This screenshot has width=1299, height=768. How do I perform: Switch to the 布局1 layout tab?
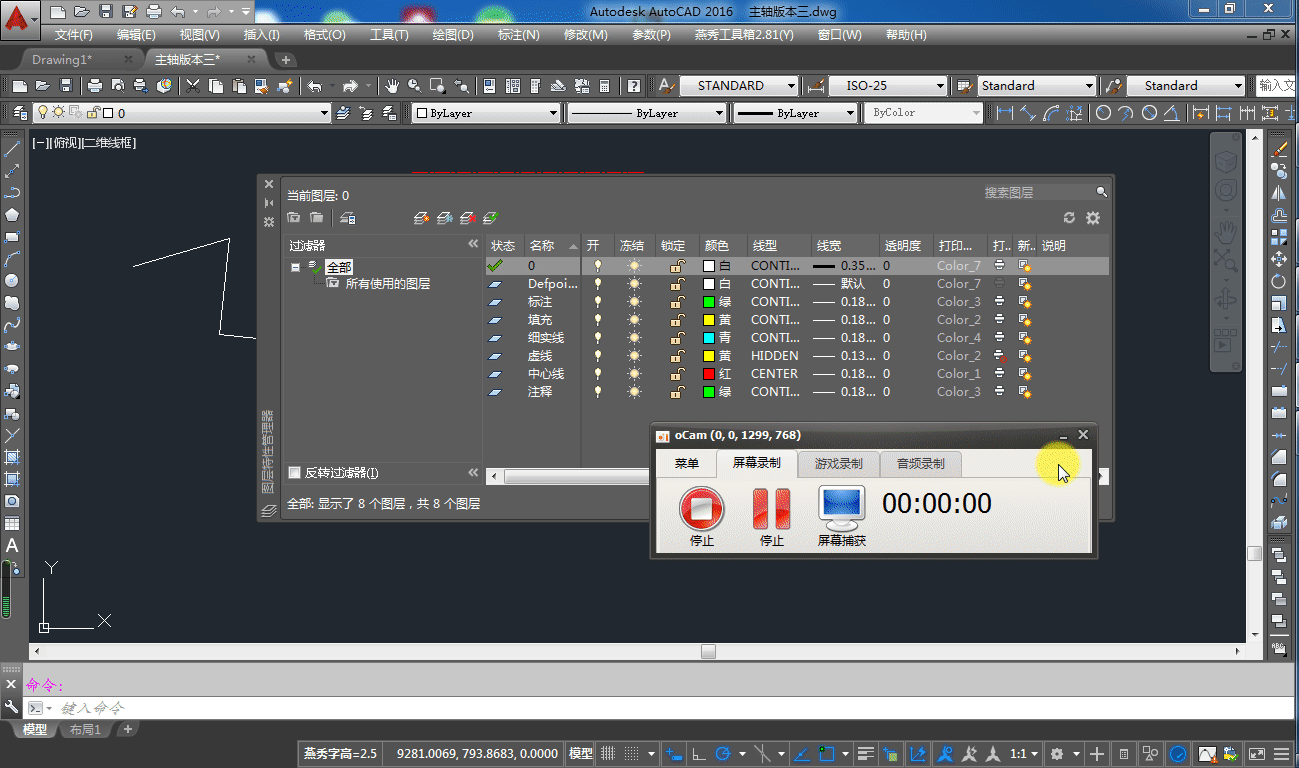point(85,730)
